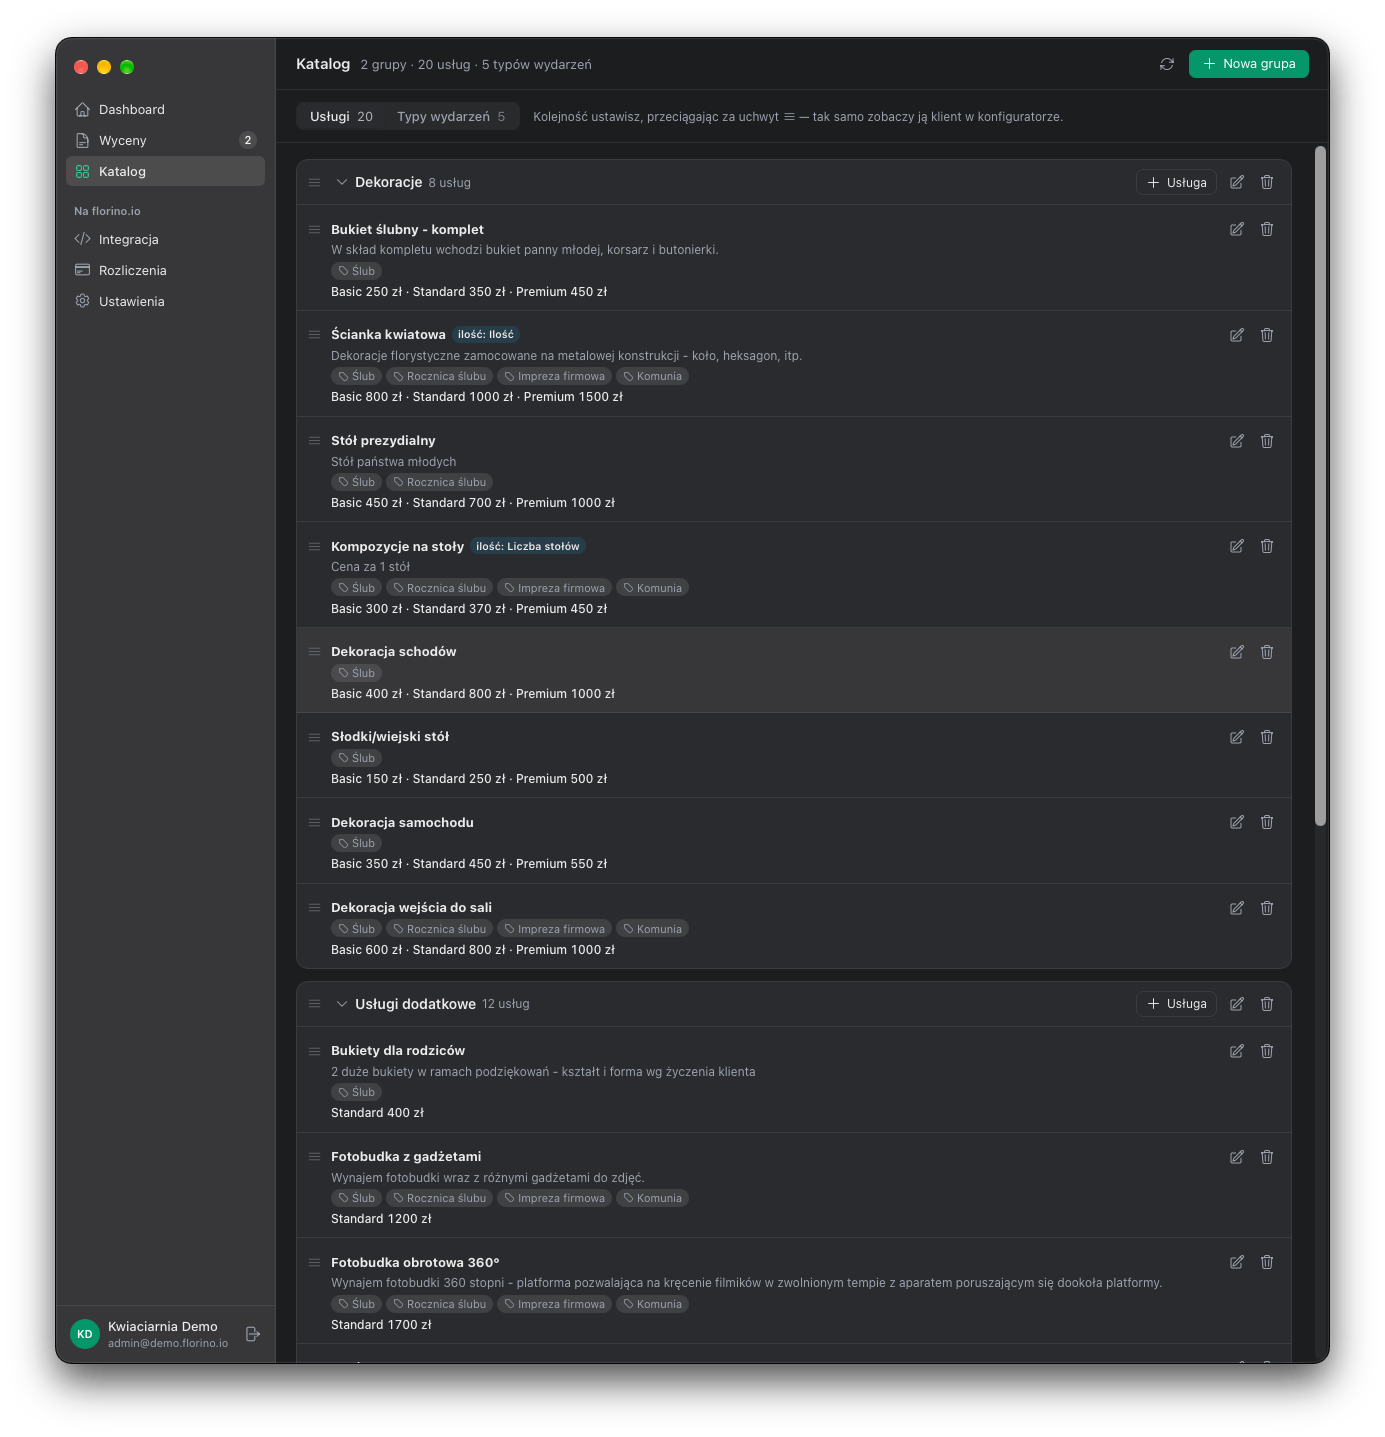The height and width of the screenshot is (1437, 1385).
Task: Delete the Bukiety dla rodziców service
Action: coord(1267,1051)
